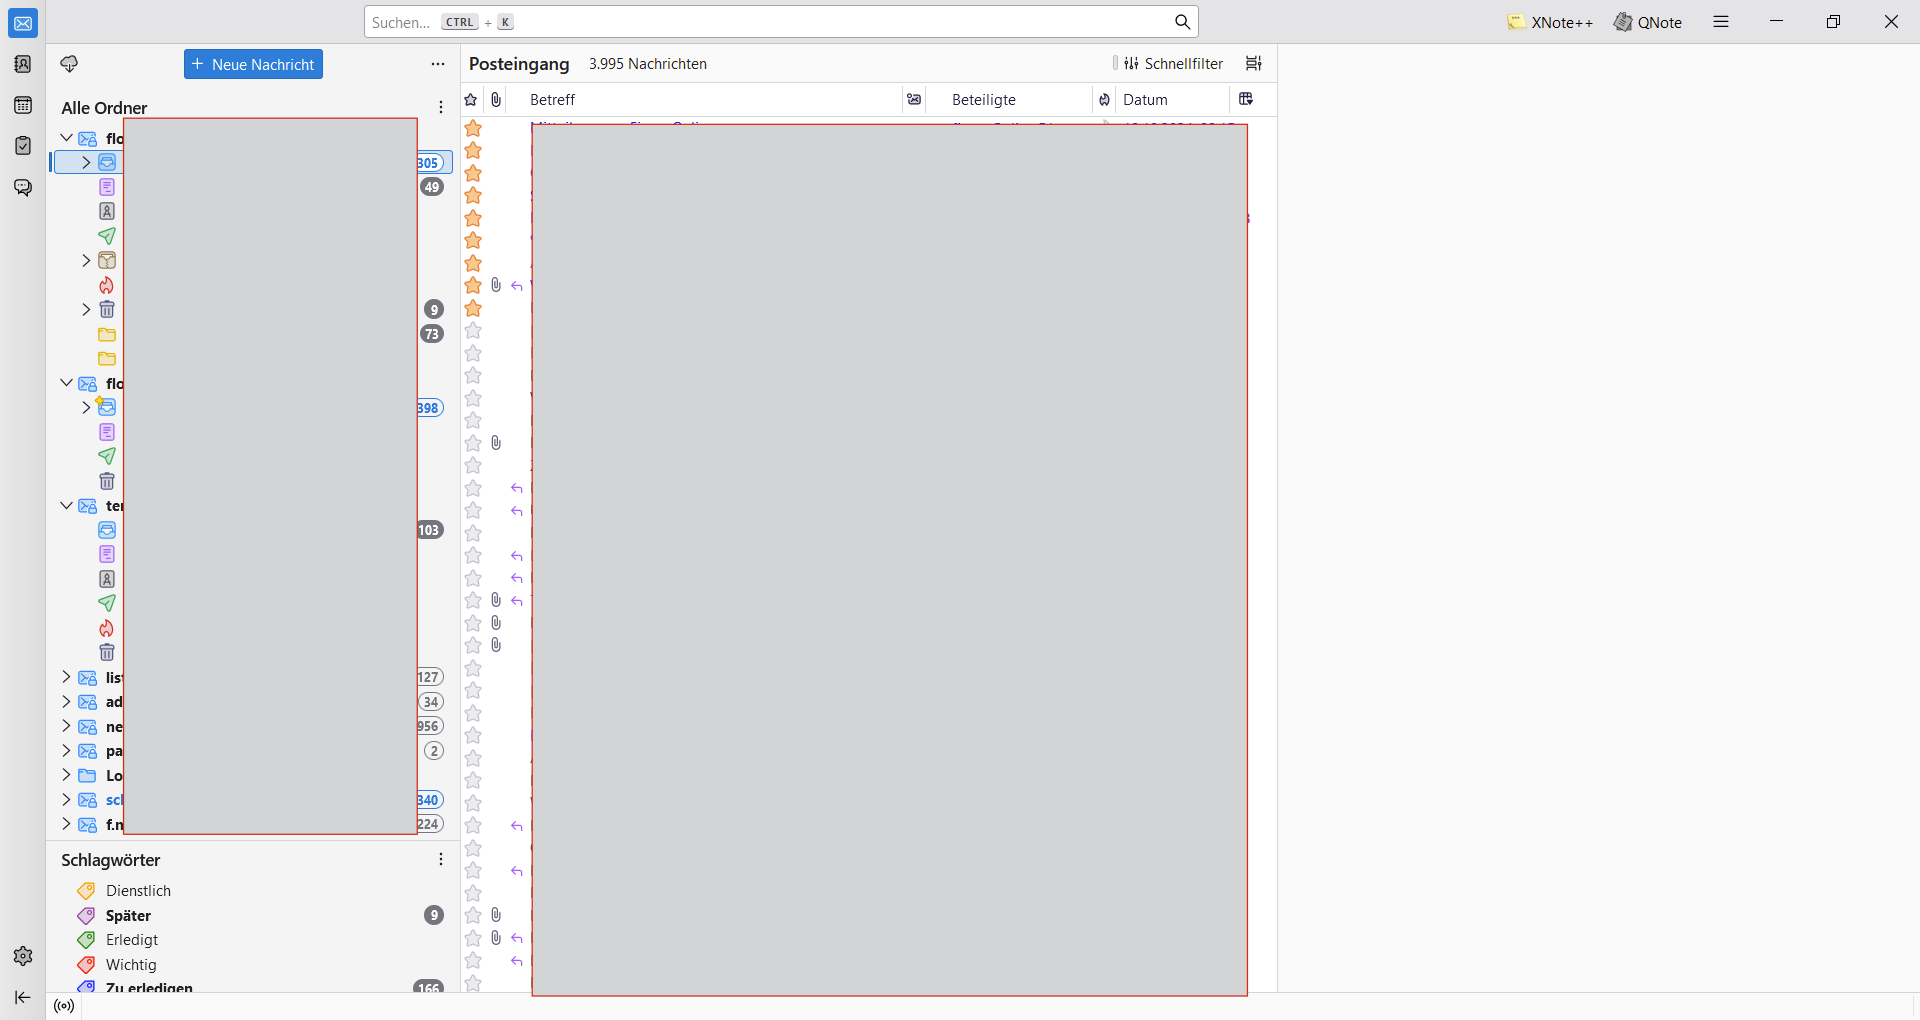Open the Alle Ordner options menu
Screen dimensions: 1920x1020
(x=441, y=107)
